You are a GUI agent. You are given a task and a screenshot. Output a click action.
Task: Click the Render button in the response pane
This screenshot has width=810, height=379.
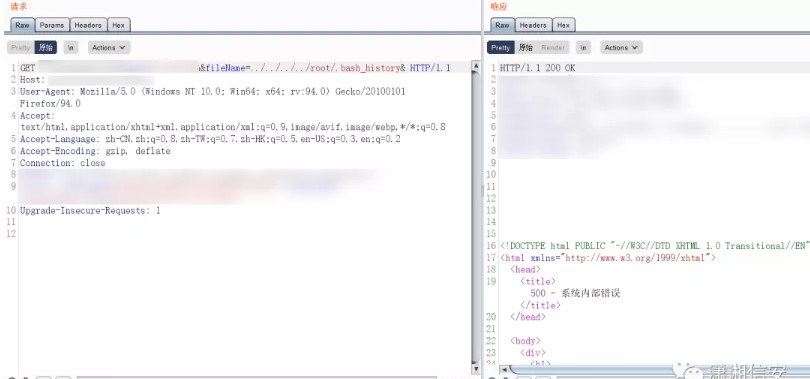pyautogui.click(x=553, y=48)
